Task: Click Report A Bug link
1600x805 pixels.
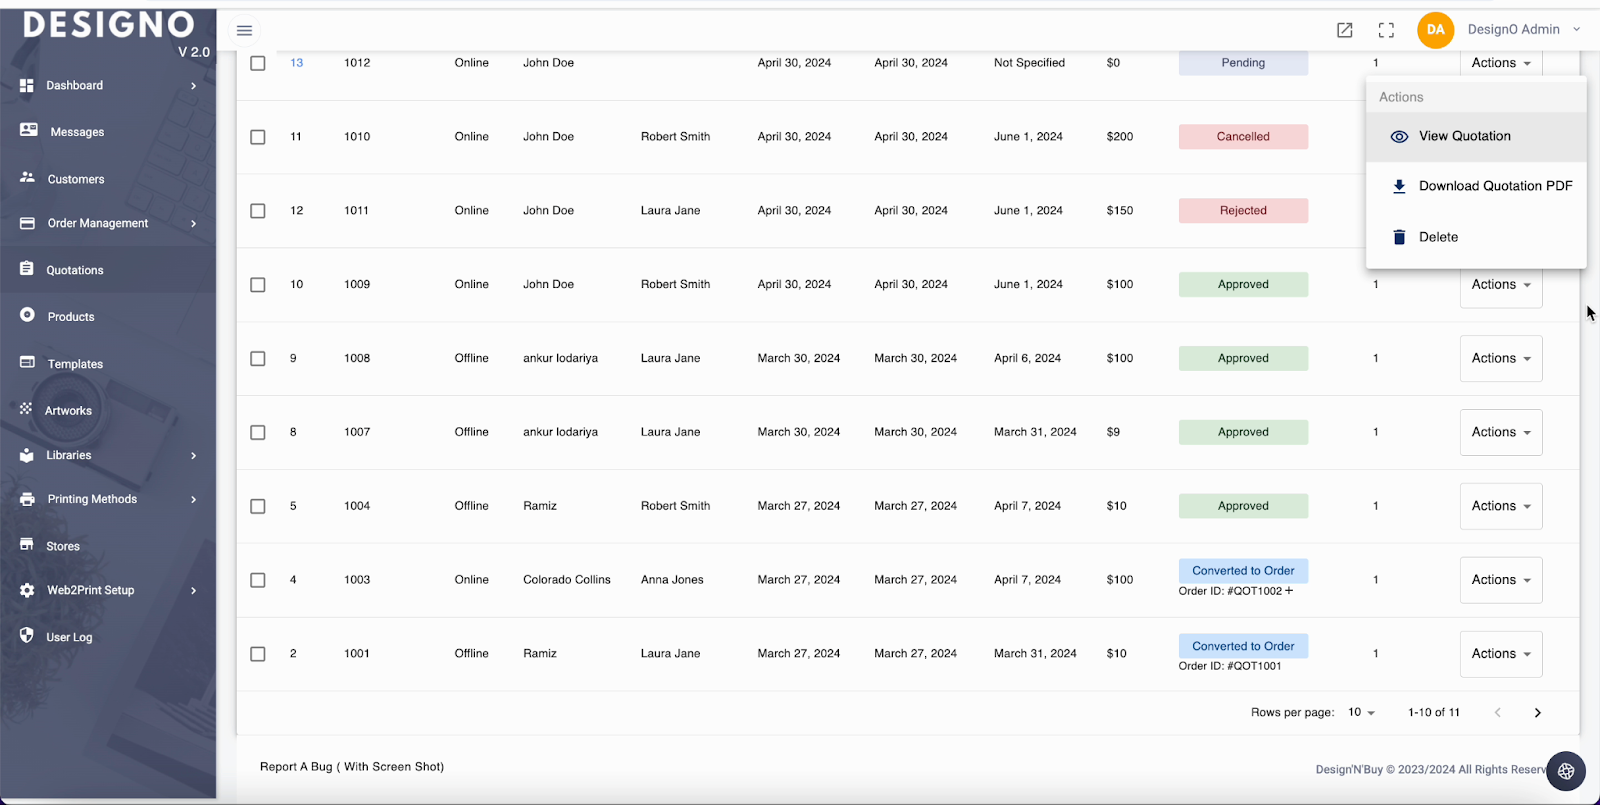Action: pyautogui.click(x=352, y=767)
